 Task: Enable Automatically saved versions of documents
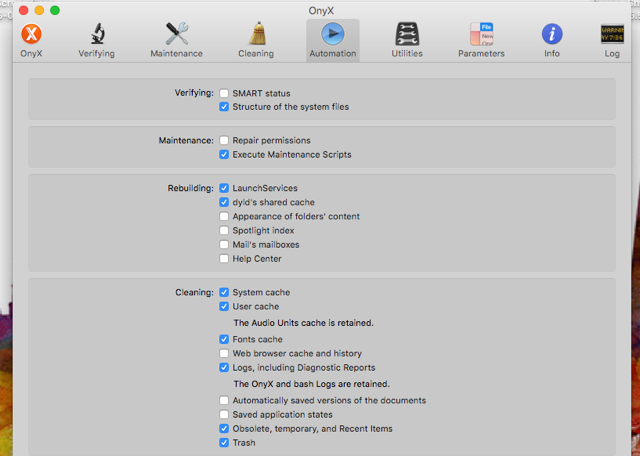point(224,400)
